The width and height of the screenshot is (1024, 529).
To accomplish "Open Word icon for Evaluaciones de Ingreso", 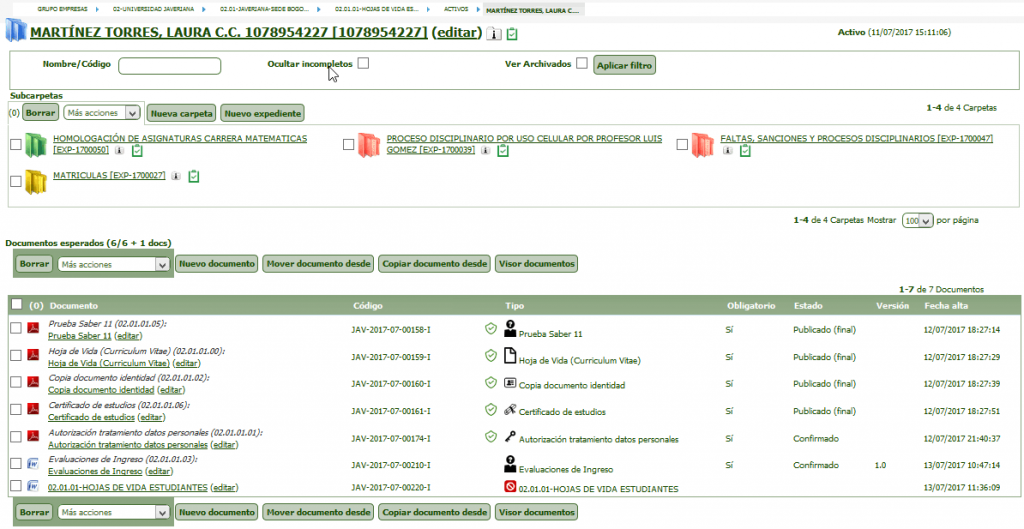I will 33,464.
